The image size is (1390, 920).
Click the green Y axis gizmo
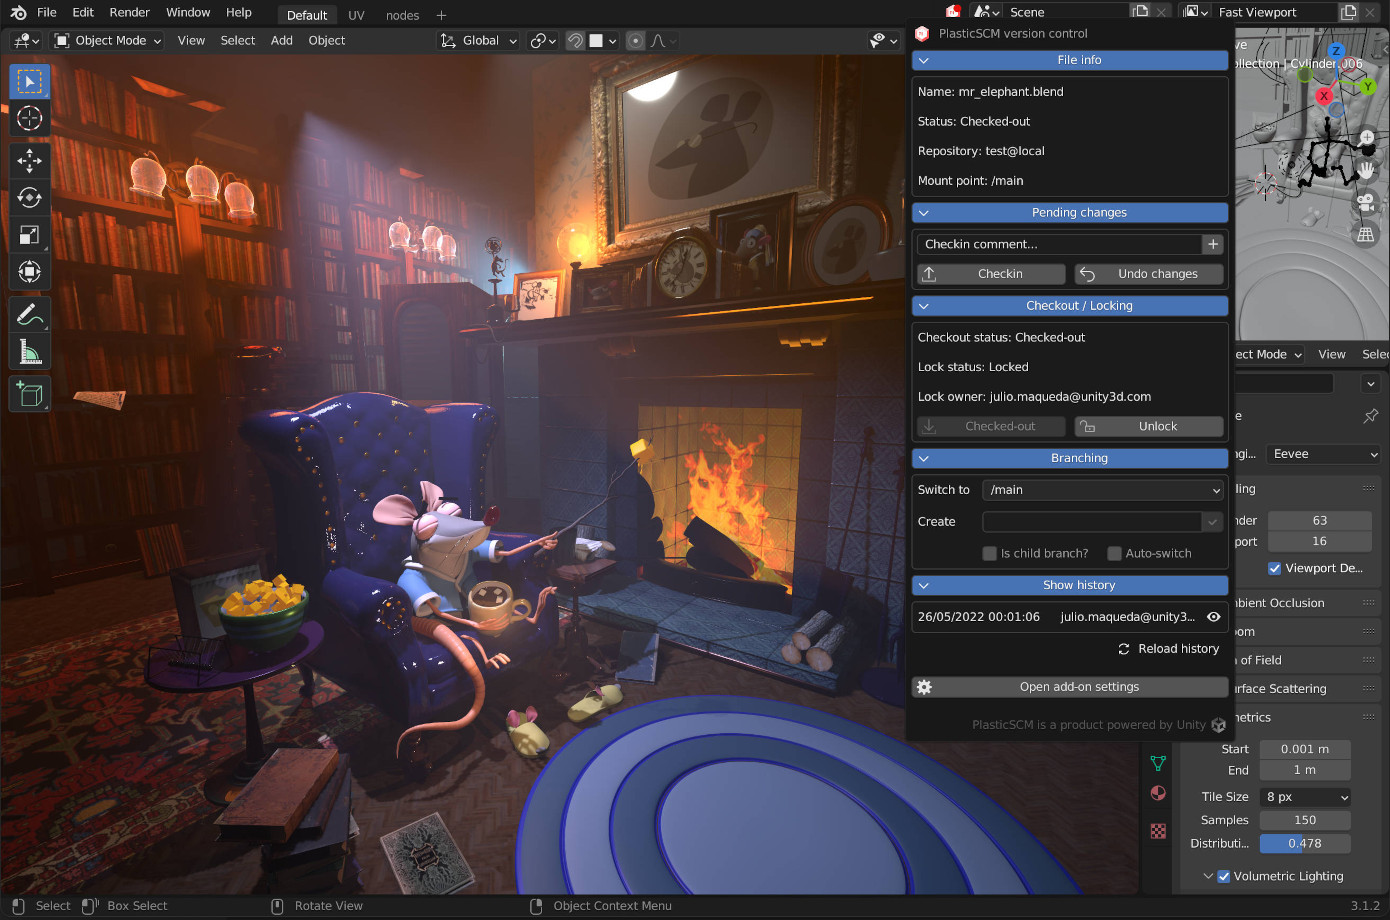(1367, 87)
